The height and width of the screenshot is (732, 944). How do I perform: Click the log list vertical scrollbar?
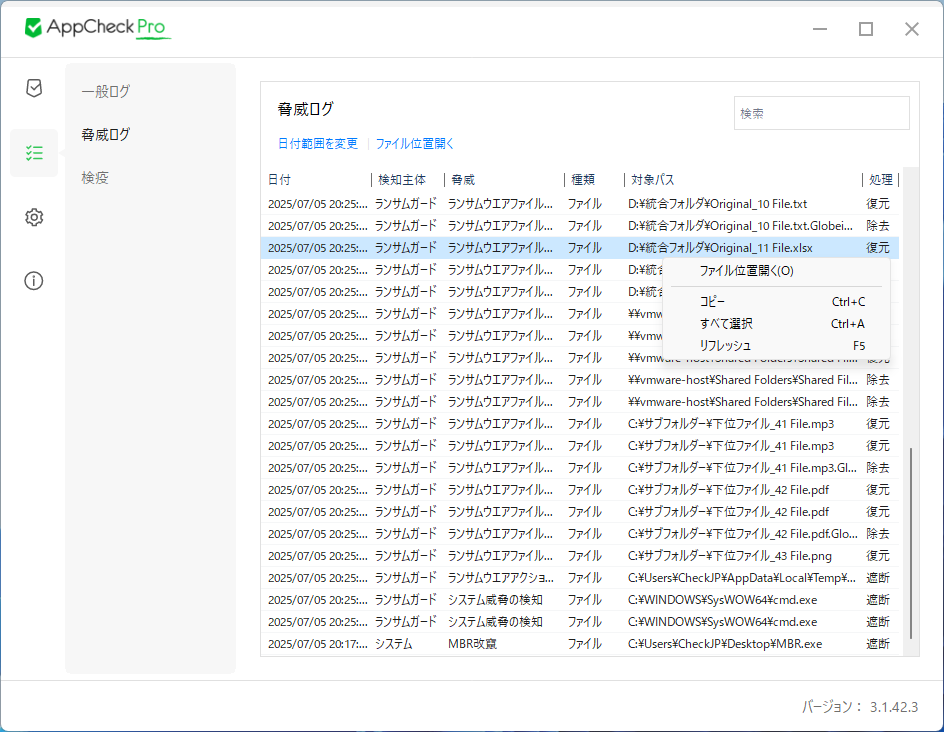click(910, 540)
